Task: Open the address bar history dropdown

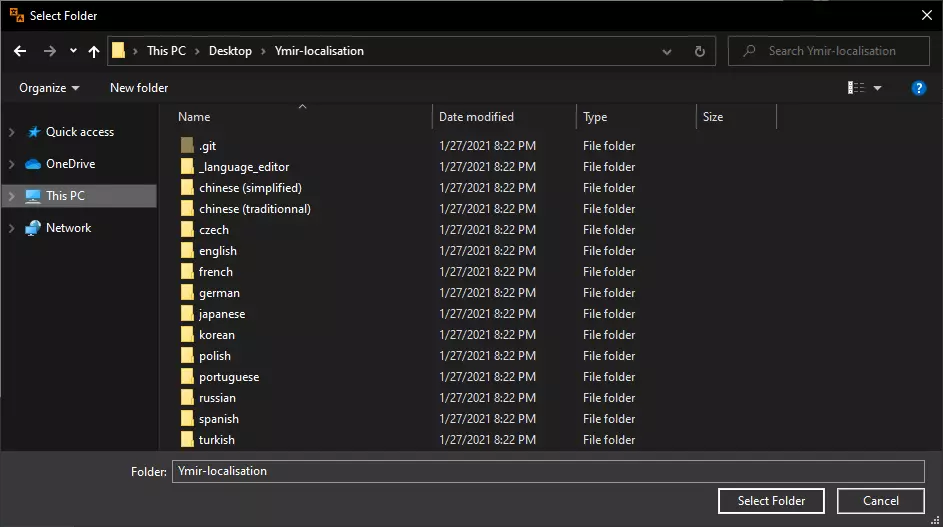Action: pos(670,51)
